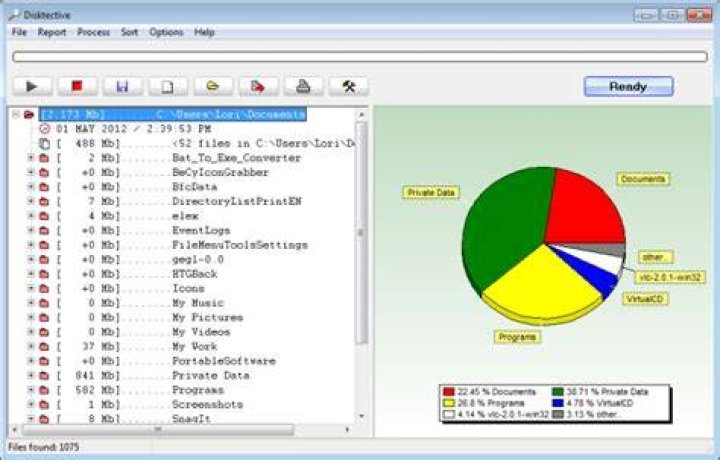
Task: Select the SnagIt folder row
Action: point(133,419)
